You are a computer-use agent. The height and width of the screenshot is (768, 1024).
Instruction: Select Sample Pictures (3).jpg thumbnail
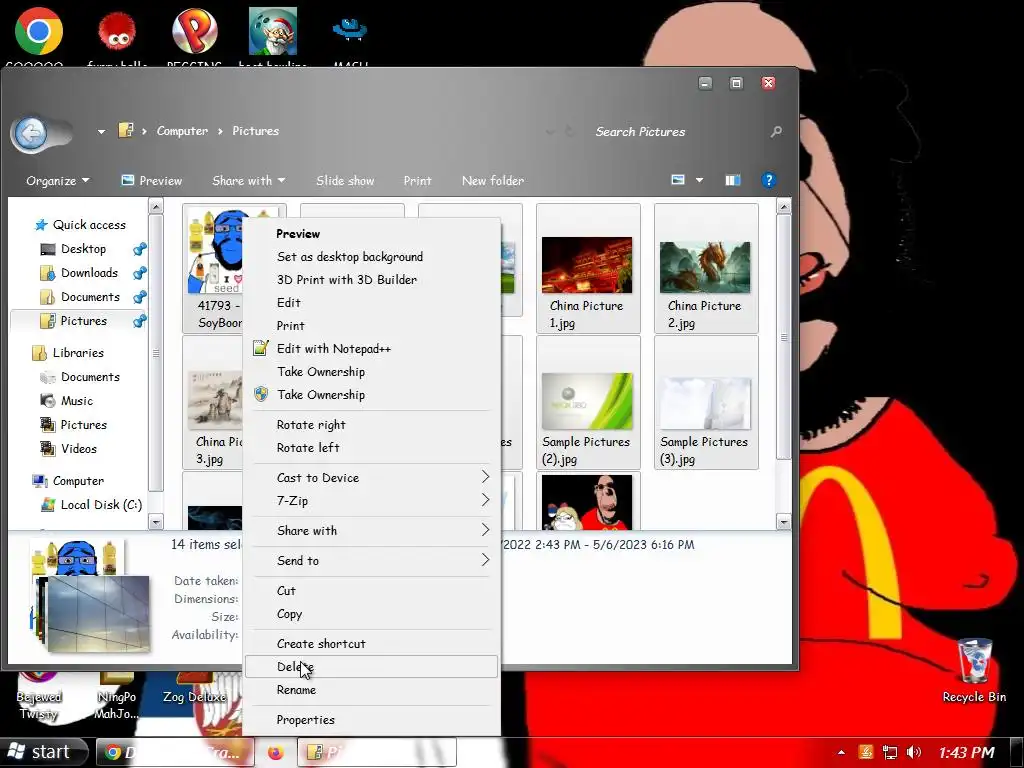pyautogui.click(x=706, y=403)
